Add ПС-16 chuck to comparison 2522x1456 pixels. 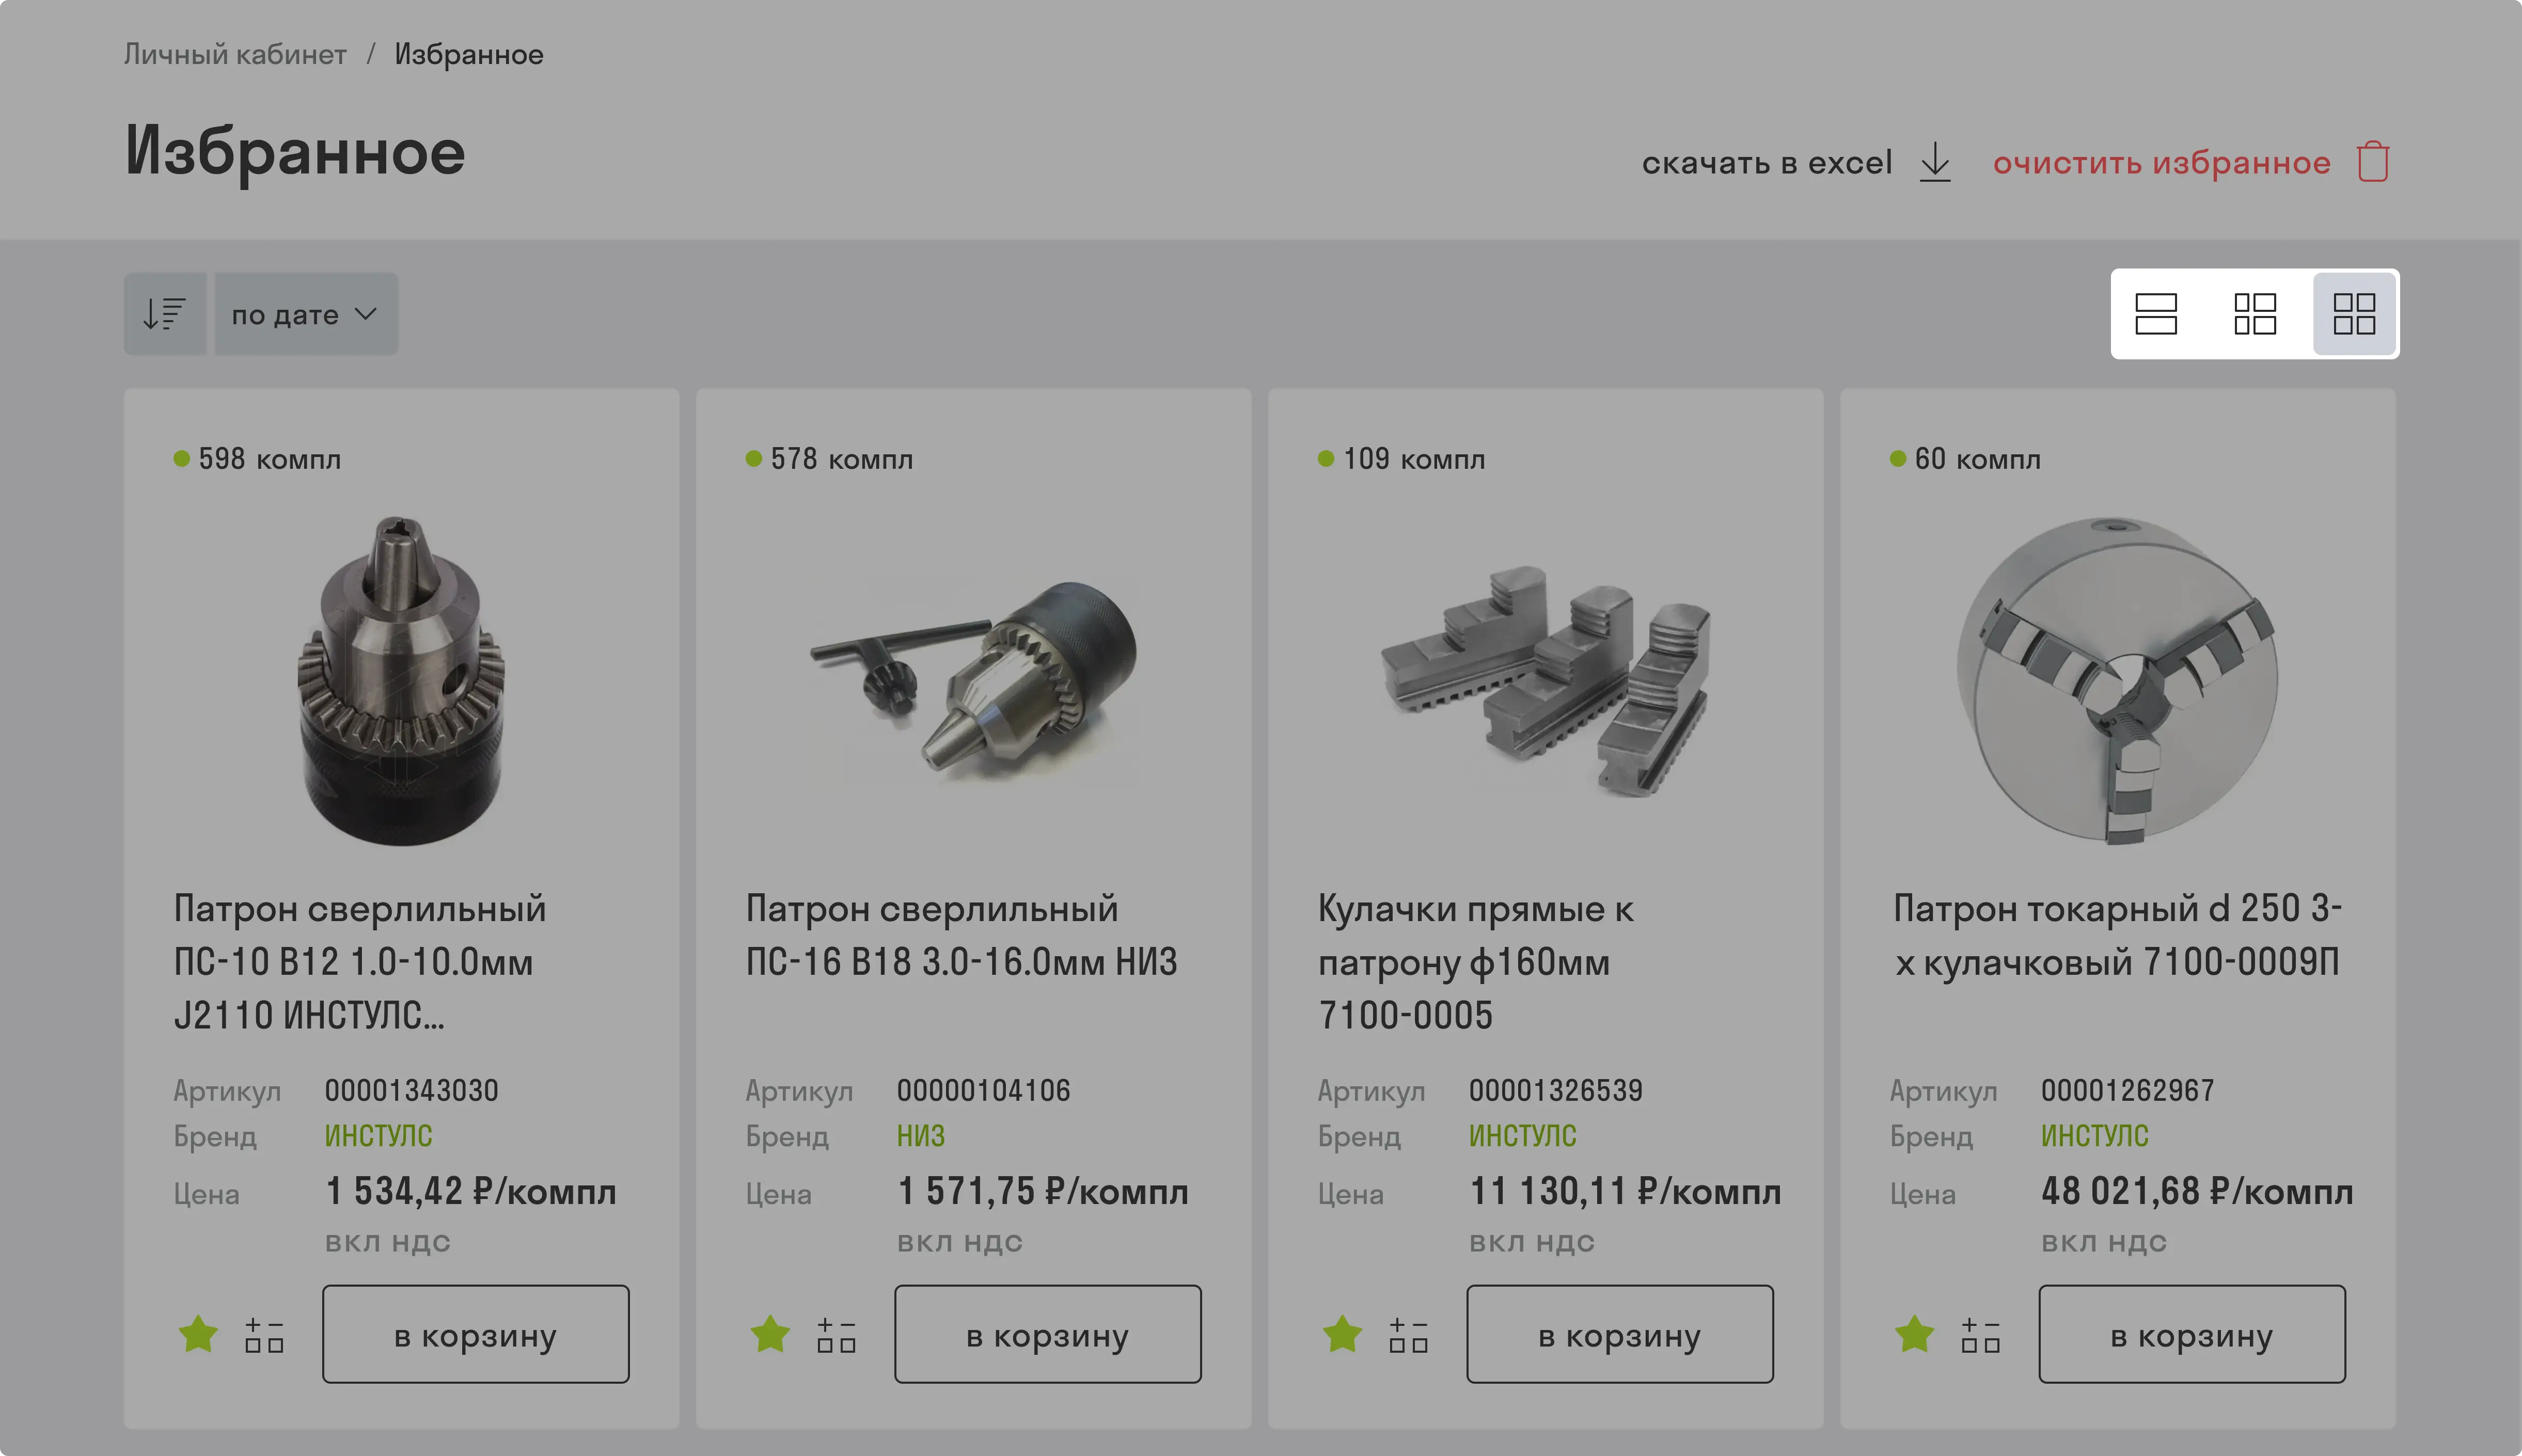tap(836, 1335)
